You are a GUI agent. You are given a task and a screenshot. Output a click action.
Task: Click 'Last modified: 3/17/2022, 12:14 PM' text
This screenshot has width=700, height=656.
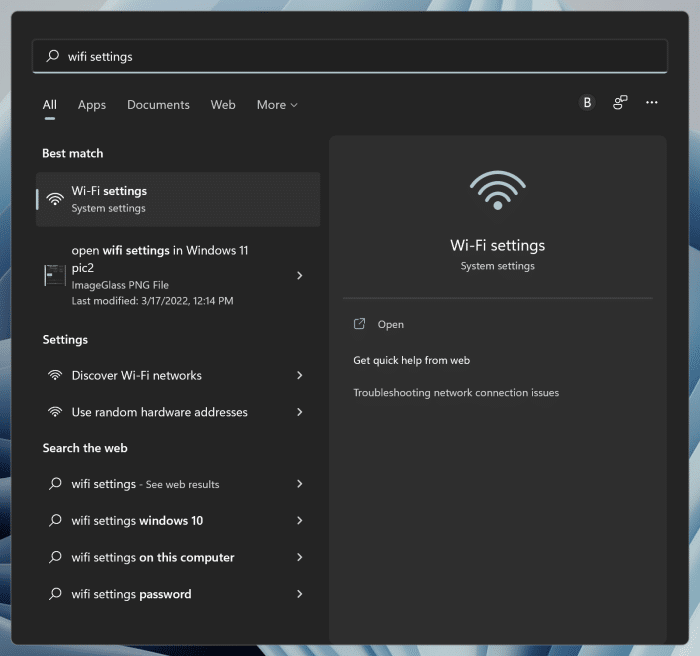tap(152, 301)
